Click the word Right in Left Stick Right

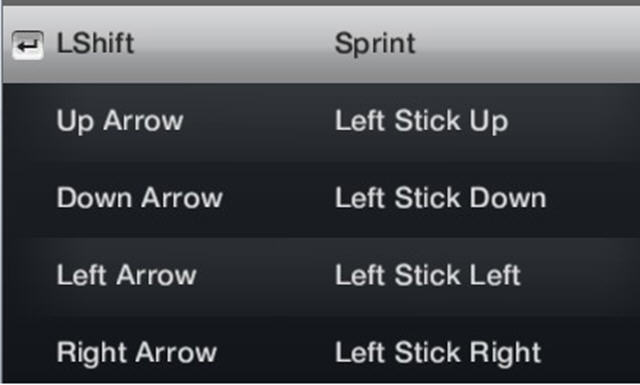(x=505, y=353)
